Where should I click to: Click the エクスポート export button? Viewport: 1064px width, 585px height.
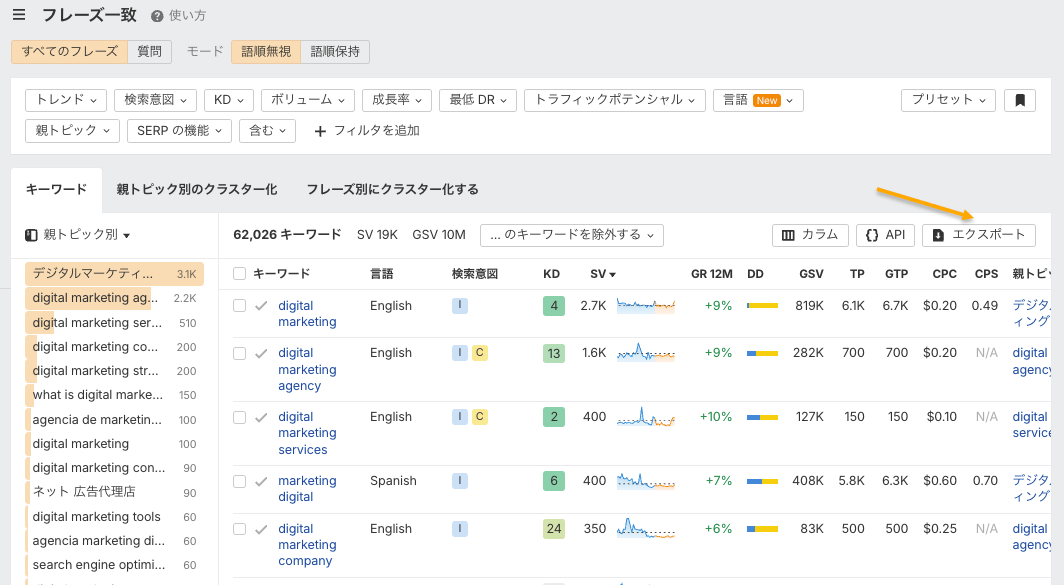tap(979, 235)
